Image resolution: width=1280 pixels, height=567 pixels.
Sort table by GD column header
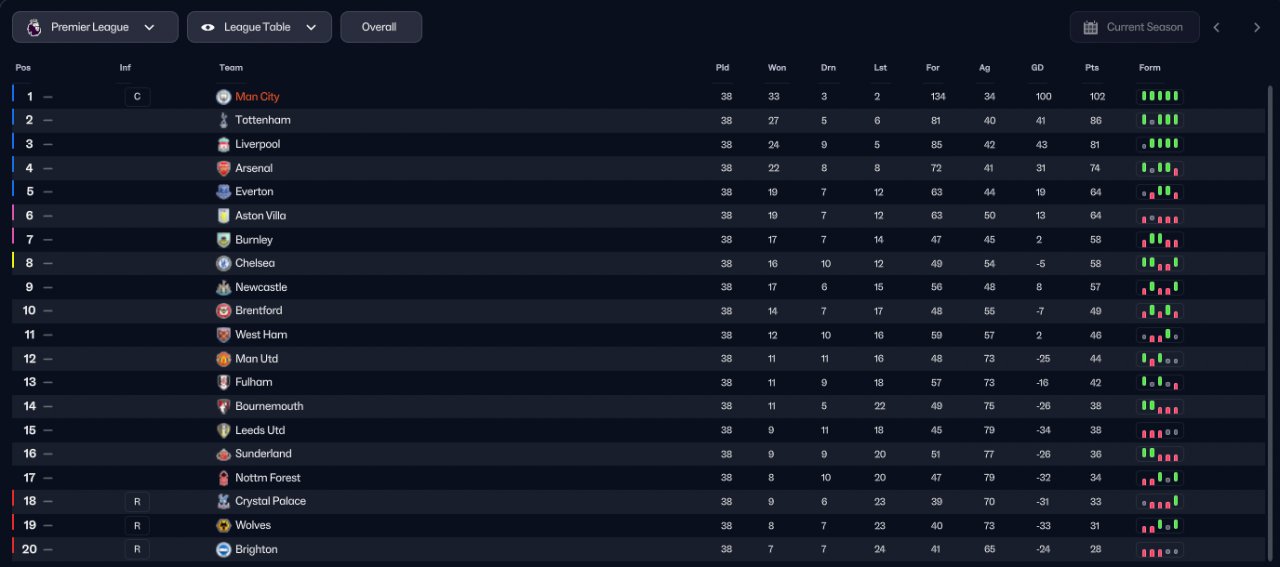point(1037,68)
